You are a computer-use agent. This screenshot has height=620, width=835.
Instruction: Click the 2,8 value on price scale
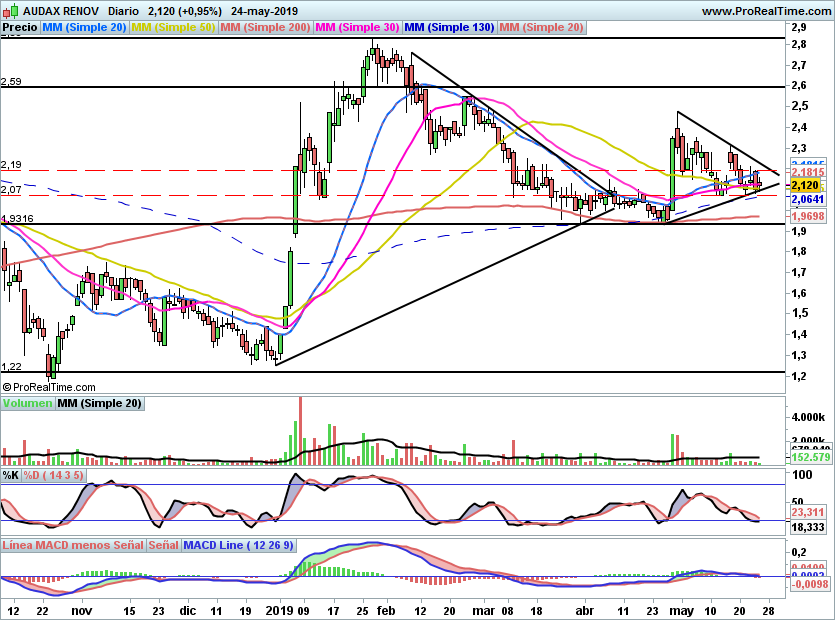pyautogui.click(x=799, y=44)
